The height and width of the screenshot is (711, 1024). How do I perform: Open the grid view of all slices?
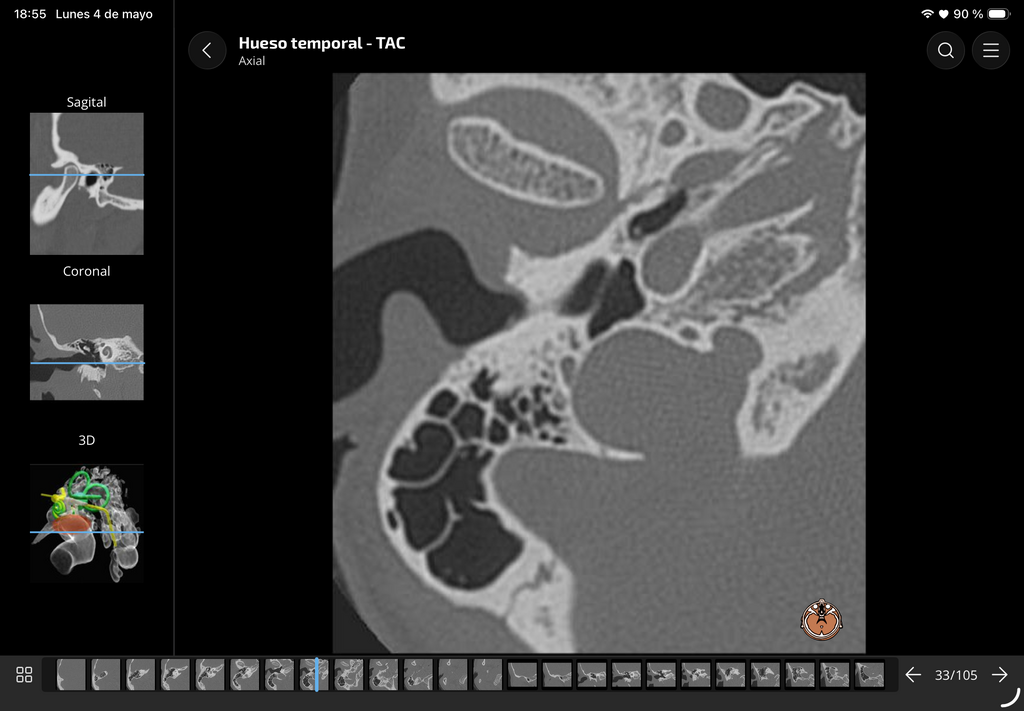point(24,674)
